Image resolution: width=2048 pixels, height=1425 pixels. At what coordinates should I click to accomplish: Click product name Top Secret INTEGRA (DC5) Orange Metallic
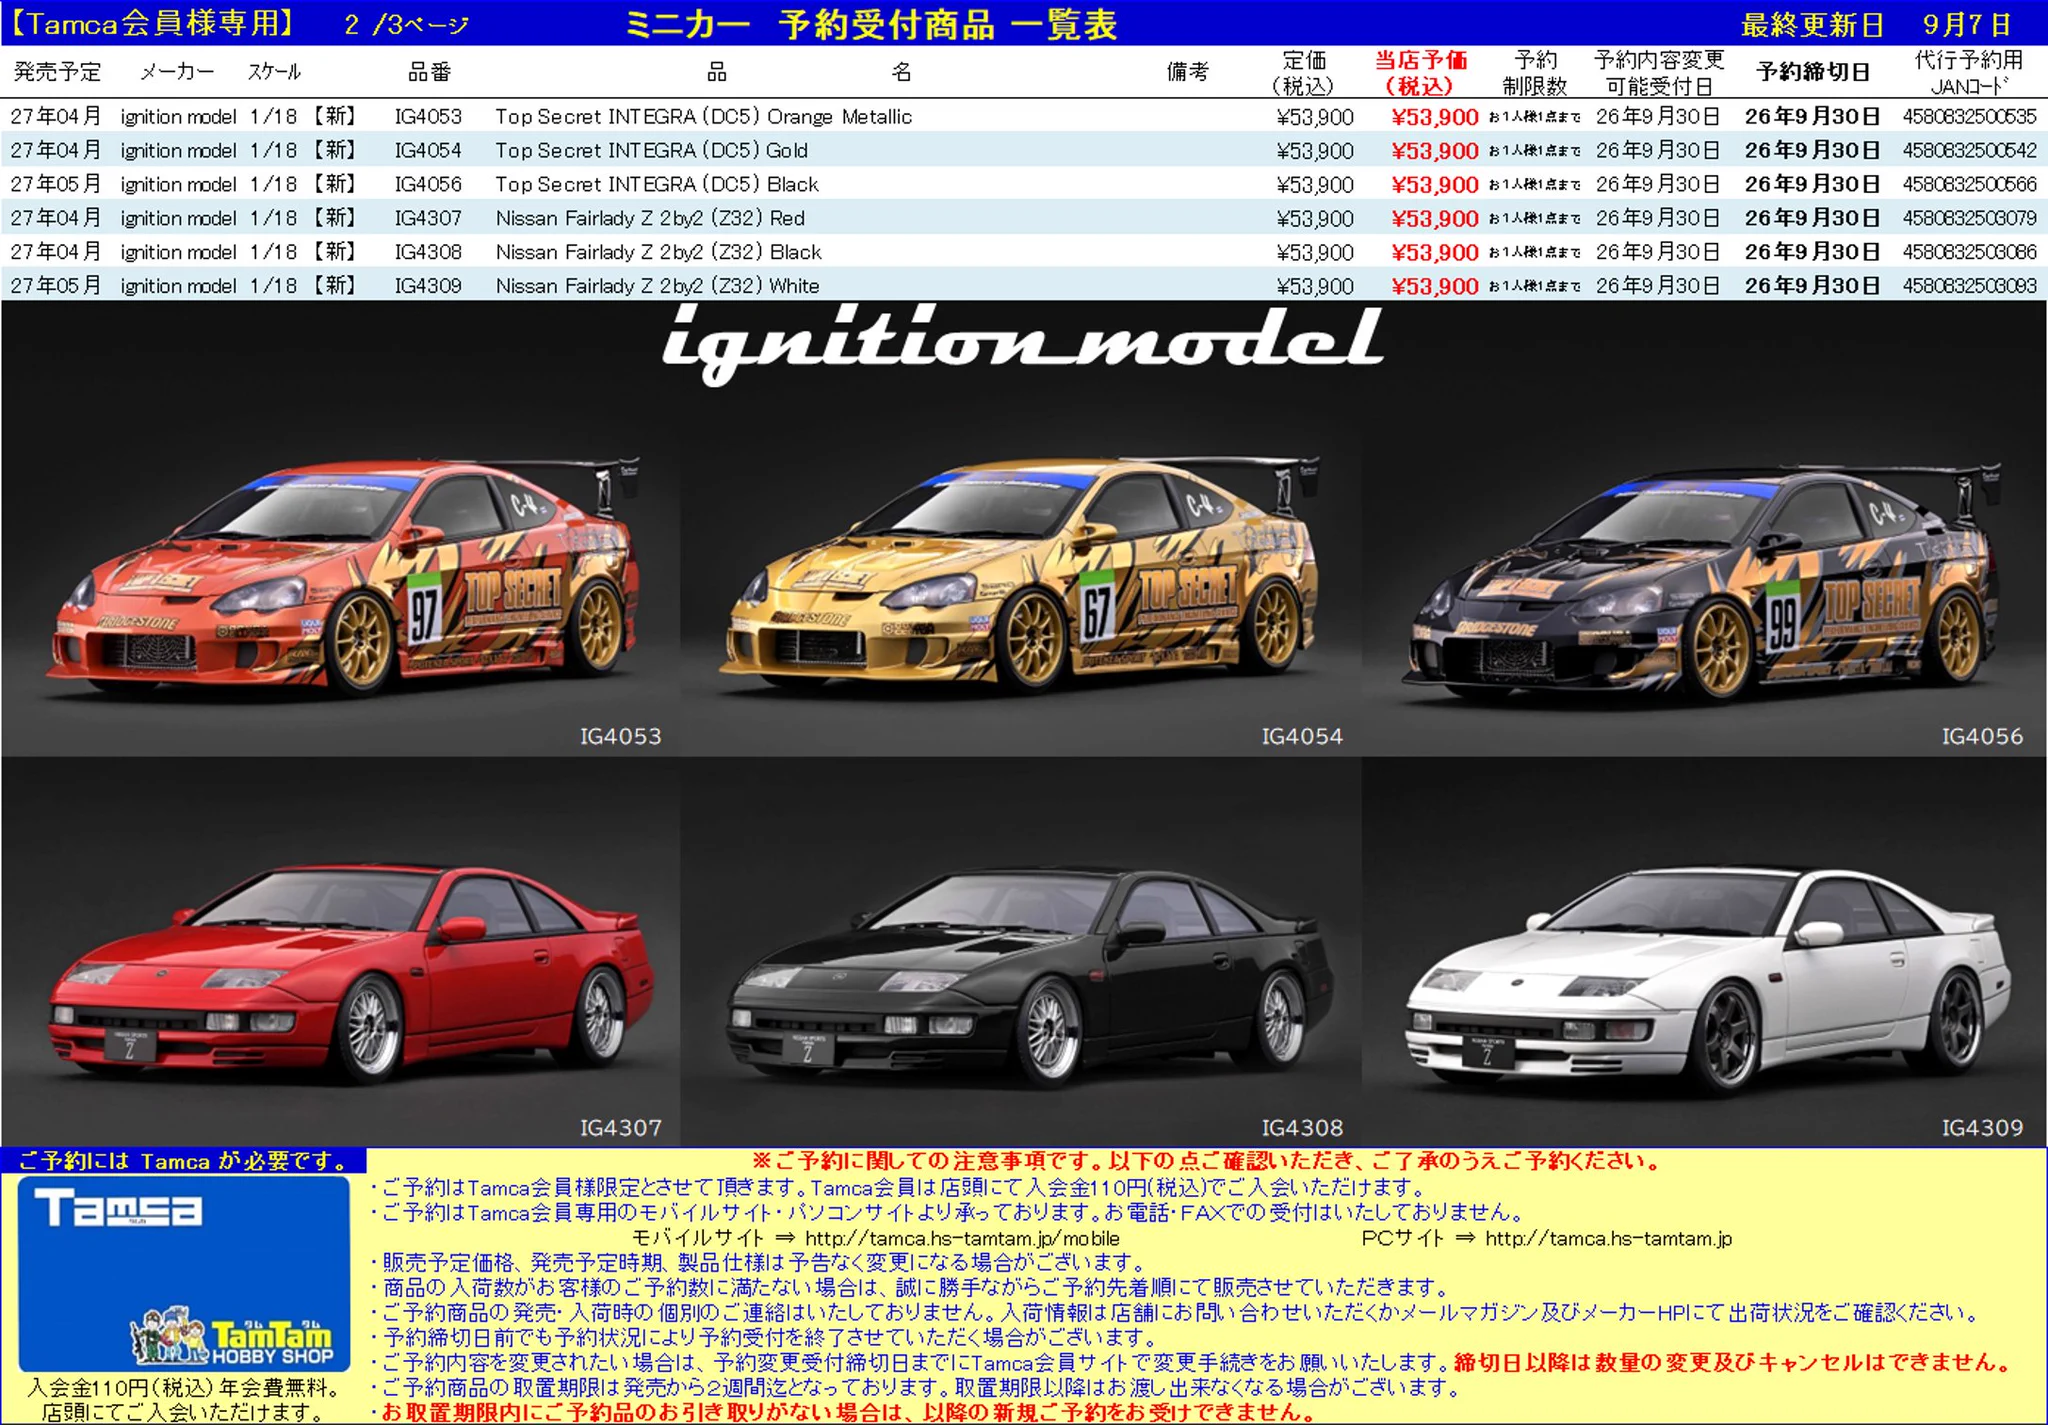point(703,116)
